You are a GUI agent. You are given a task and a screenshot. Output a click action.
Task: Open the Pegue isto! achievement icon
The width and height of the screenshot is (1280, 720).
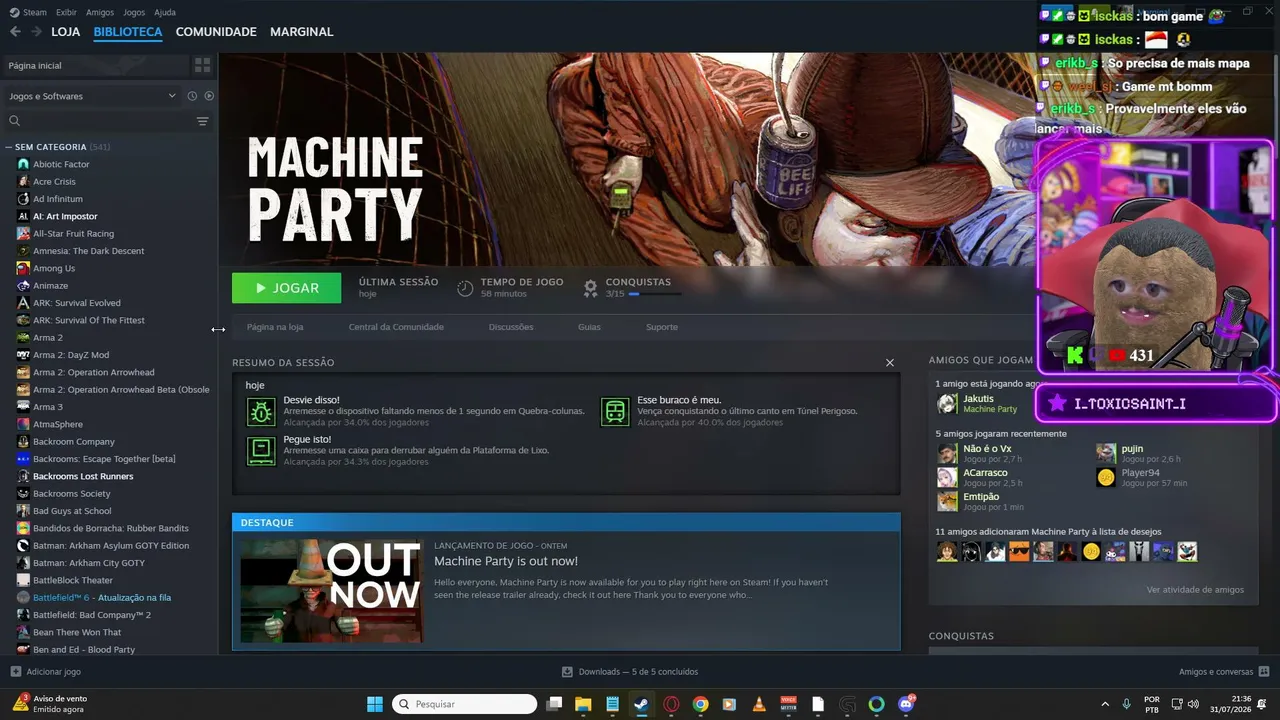coord(261,451)
